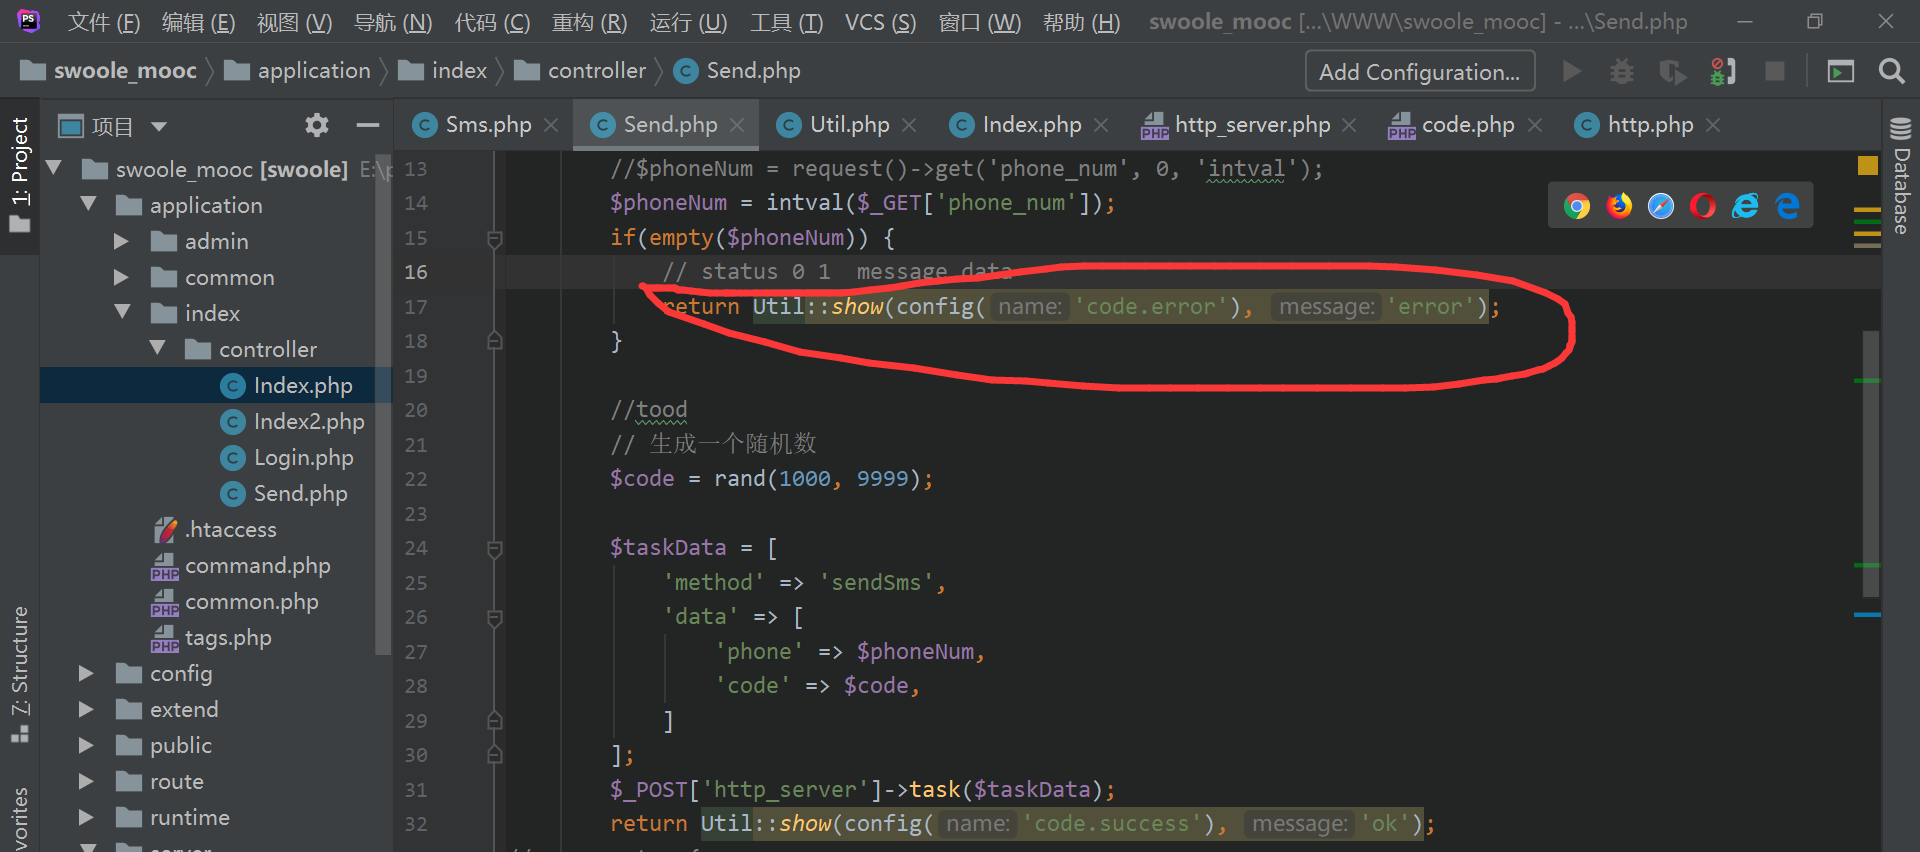Collapse the controller folder
This screenshot has width=1920, height=852.
pos(157,348)
